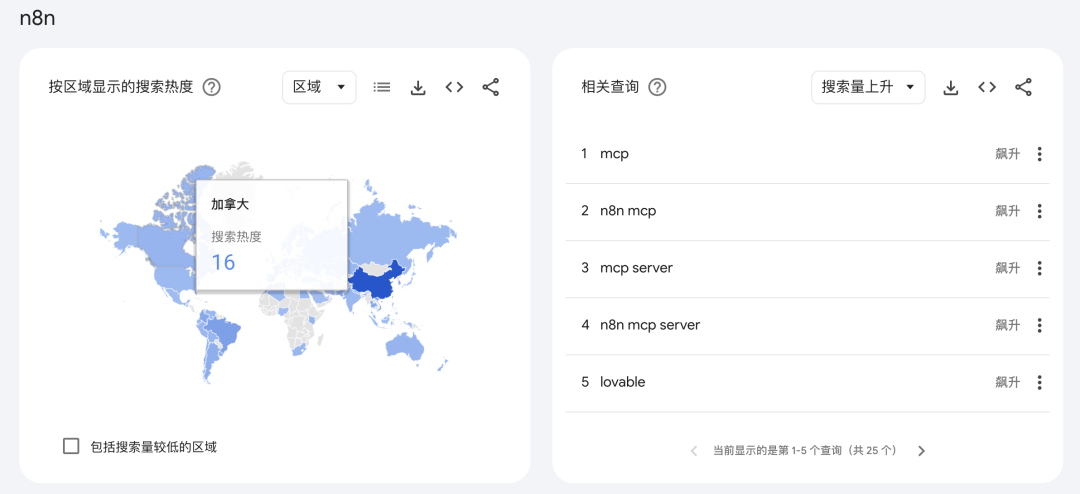Share the related queries card

coord(1024,88)
